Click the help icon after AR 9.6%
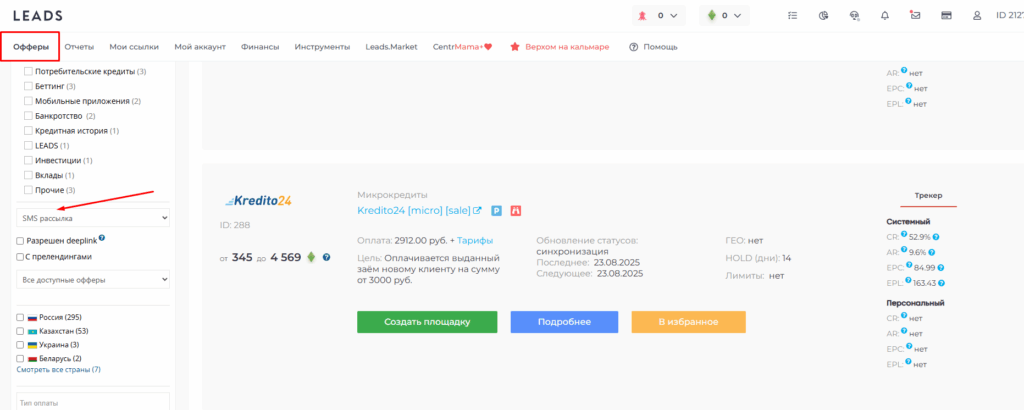 (x=931, y=252)
